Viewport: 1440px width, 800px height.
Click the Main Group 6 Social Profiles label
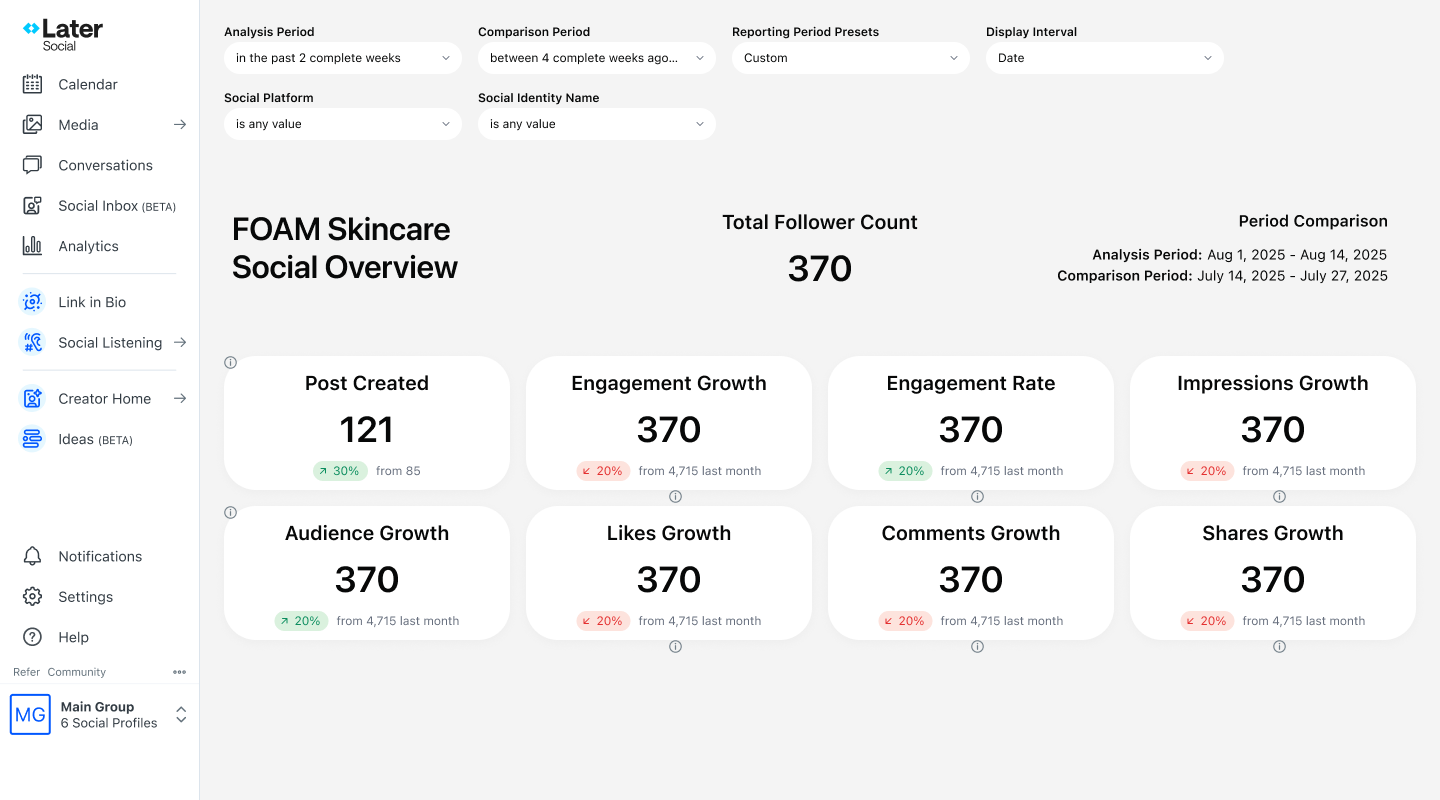coord(109,715)
